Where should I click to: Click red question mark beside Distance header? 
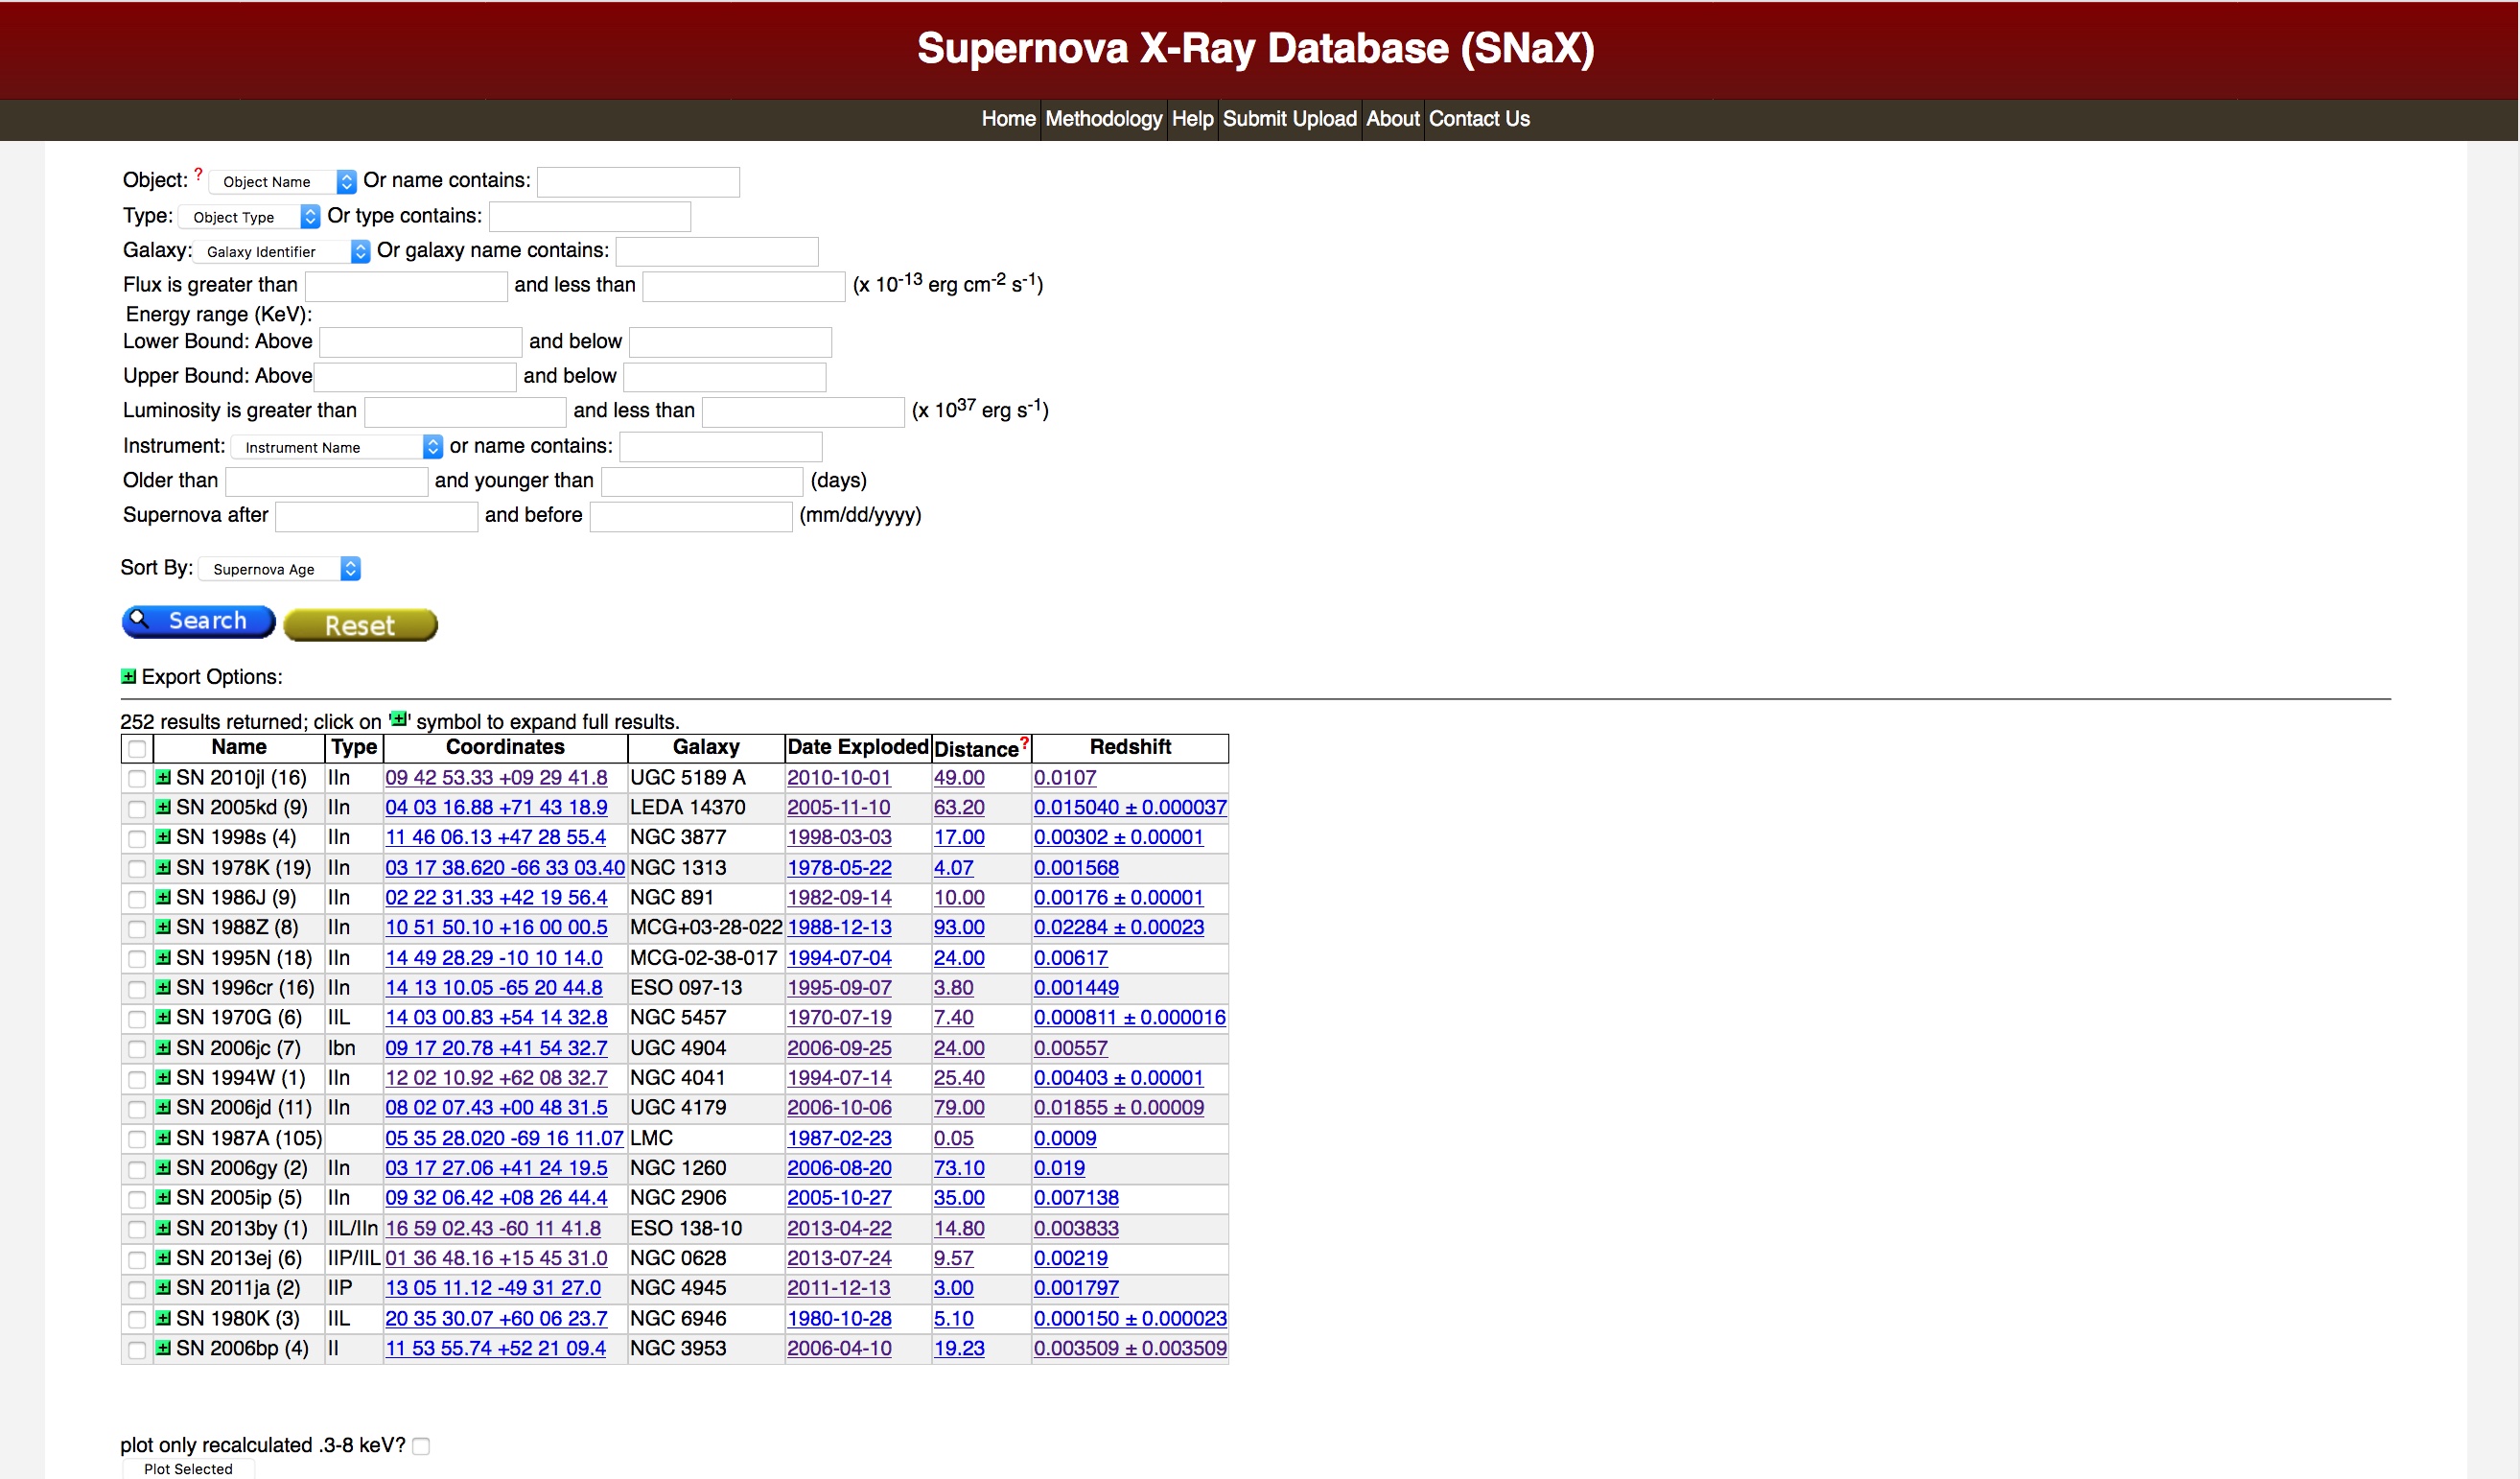click(x=1024, y=743)
